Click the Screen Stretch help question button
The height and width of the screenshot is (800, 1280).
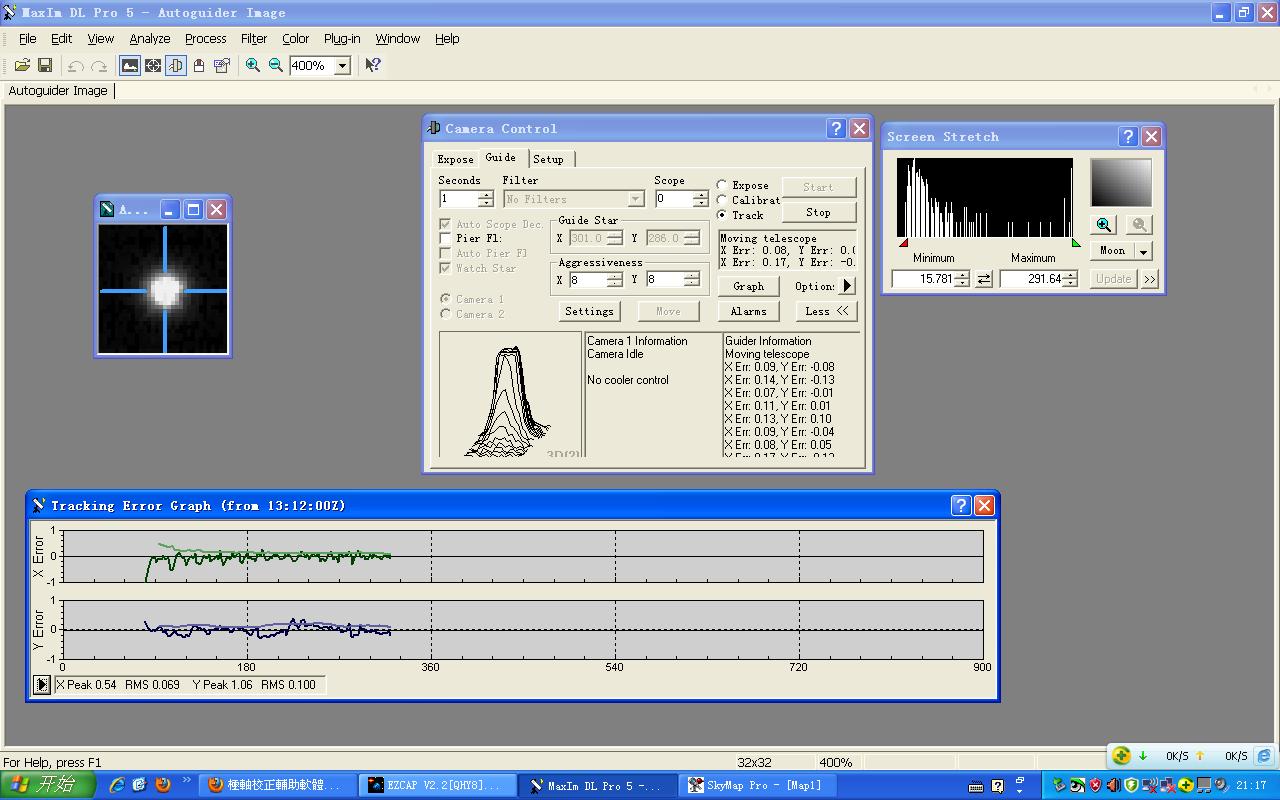1128,136
